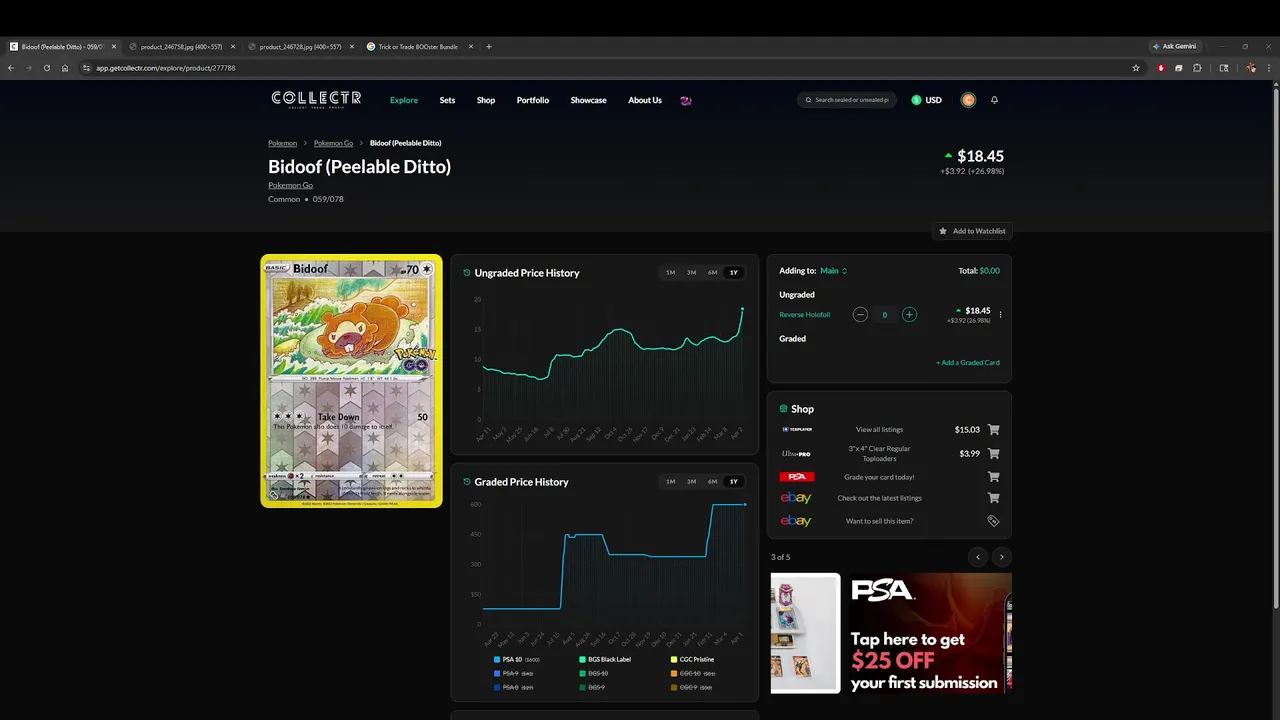The height and width of the screenshot is (720, 1280).
Task: Toggle CGC 9 series in legend
Action: pyautogui.click(x=691, y=688)
